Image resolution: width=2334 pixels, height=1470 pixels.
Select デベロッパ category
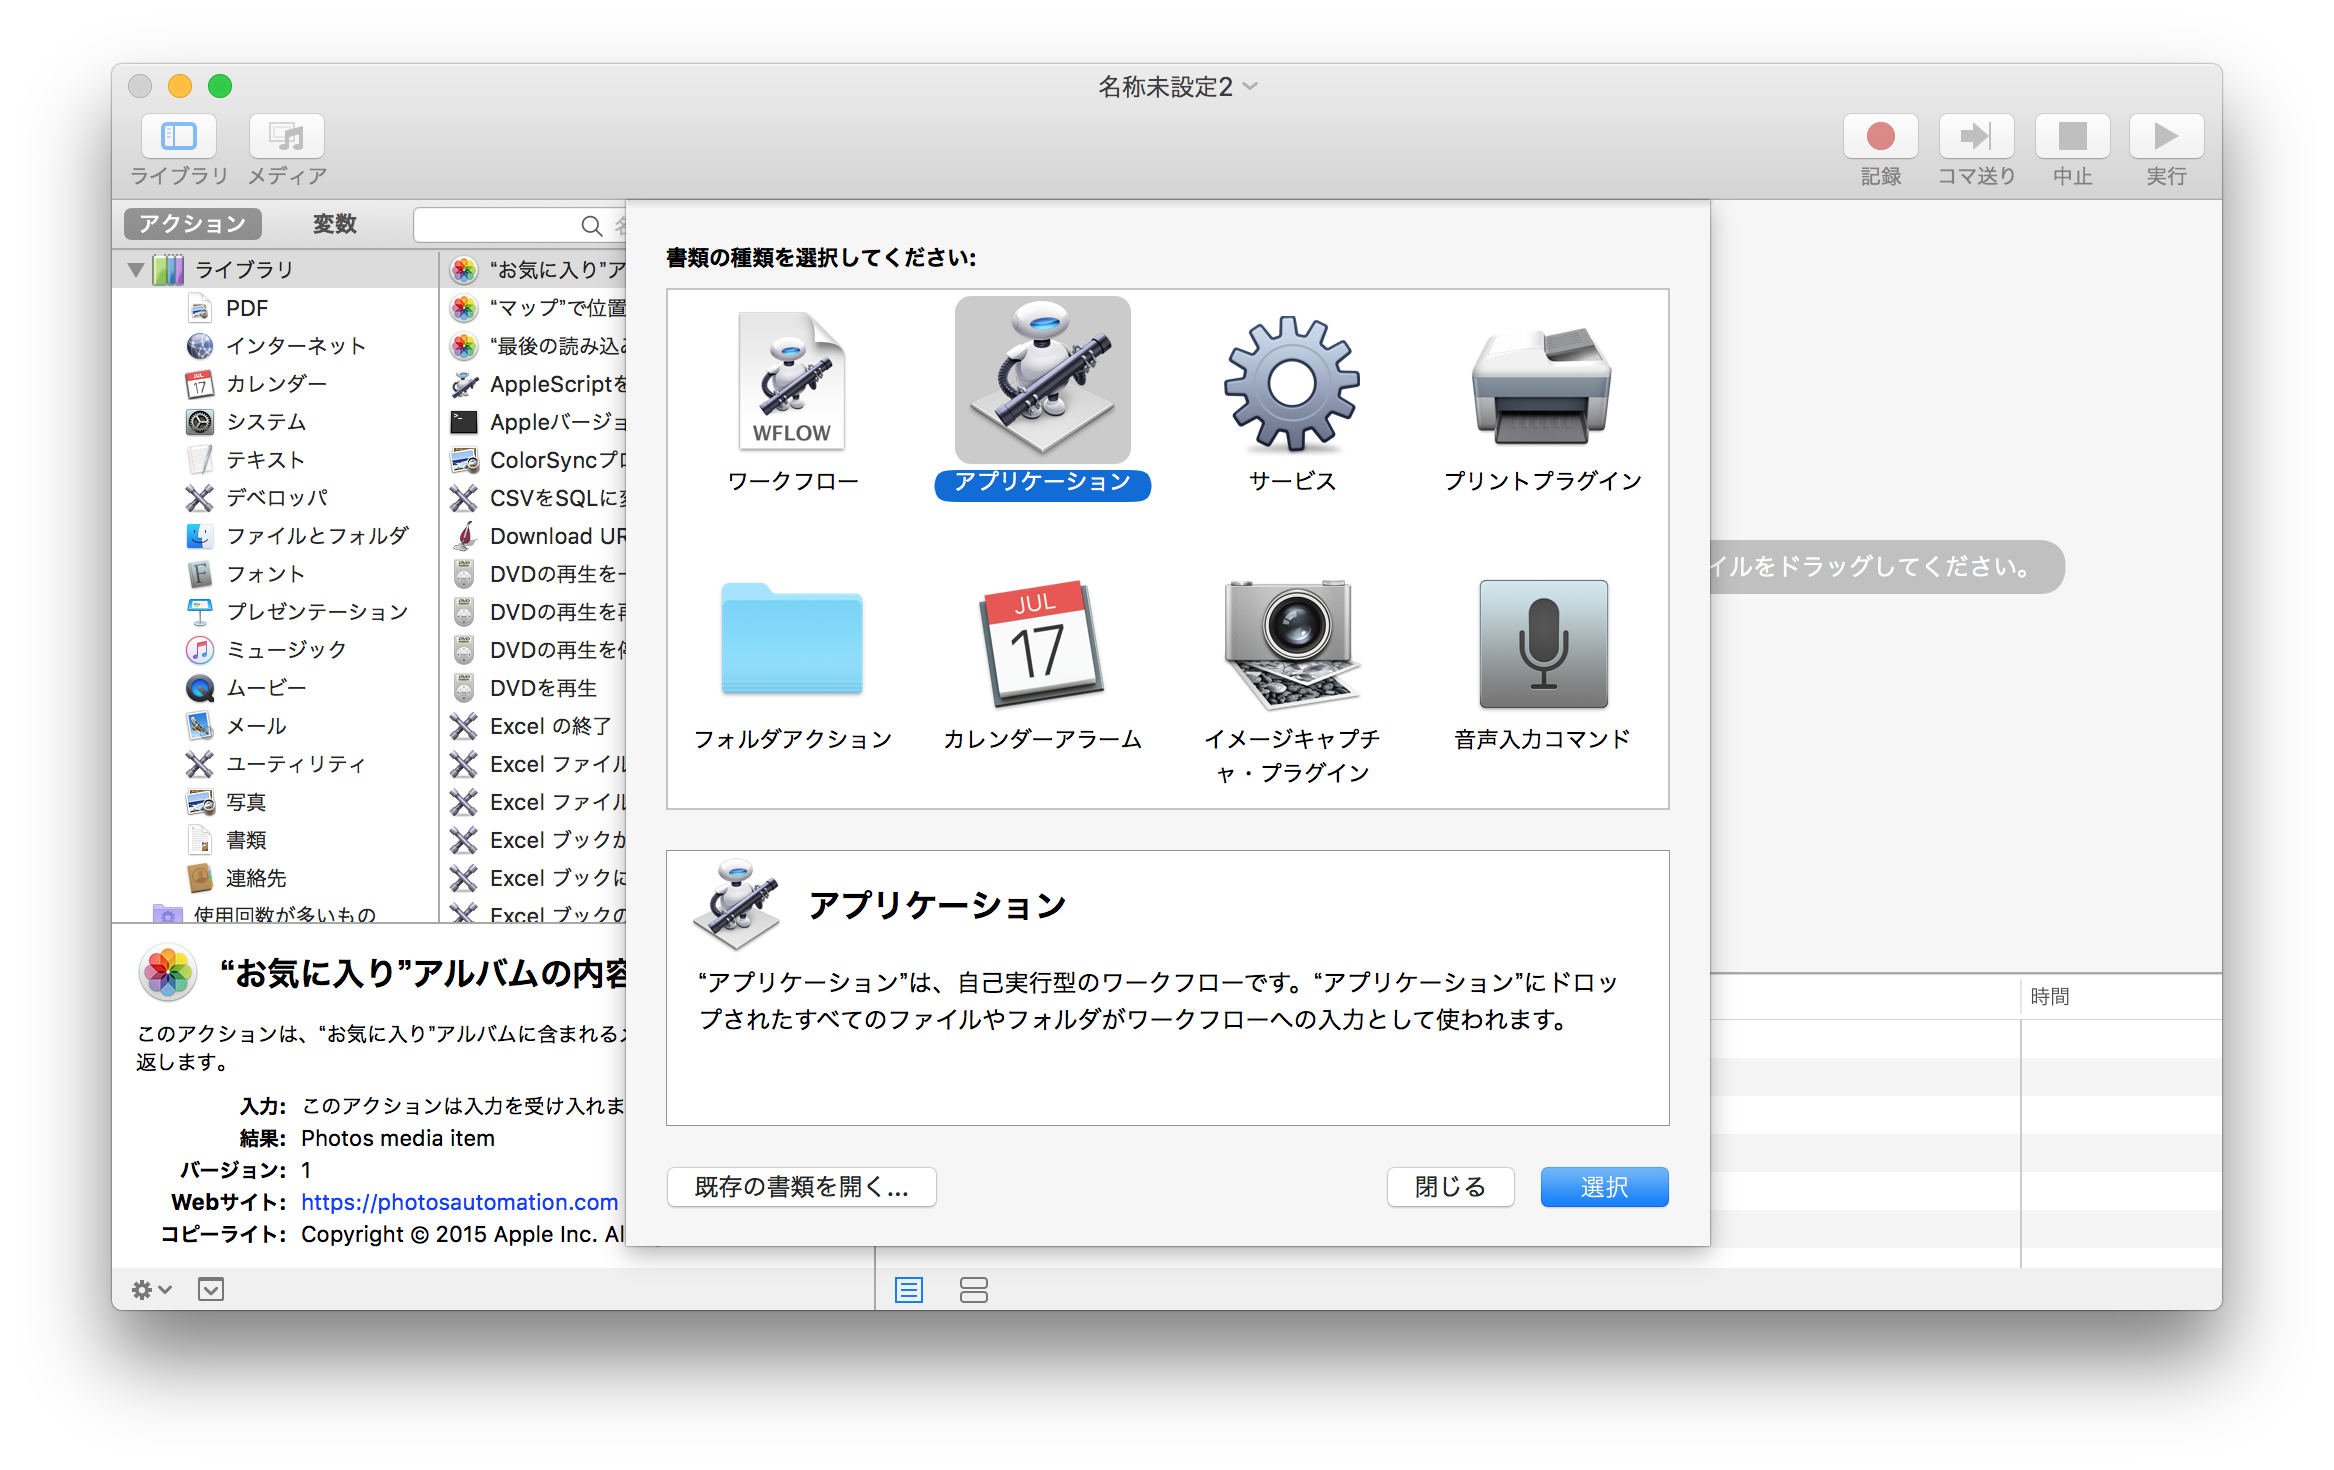[276, 498]
